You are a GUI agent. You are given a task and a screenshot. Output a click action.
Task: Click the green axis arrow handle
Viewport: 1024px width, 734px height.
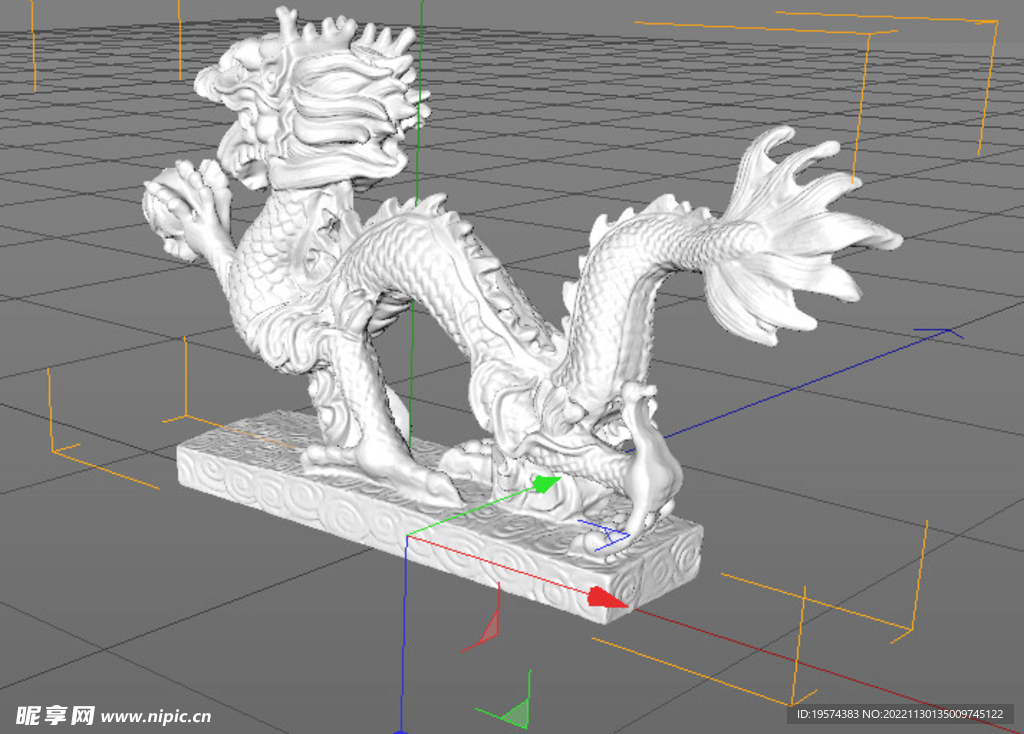tap(547, 484)
